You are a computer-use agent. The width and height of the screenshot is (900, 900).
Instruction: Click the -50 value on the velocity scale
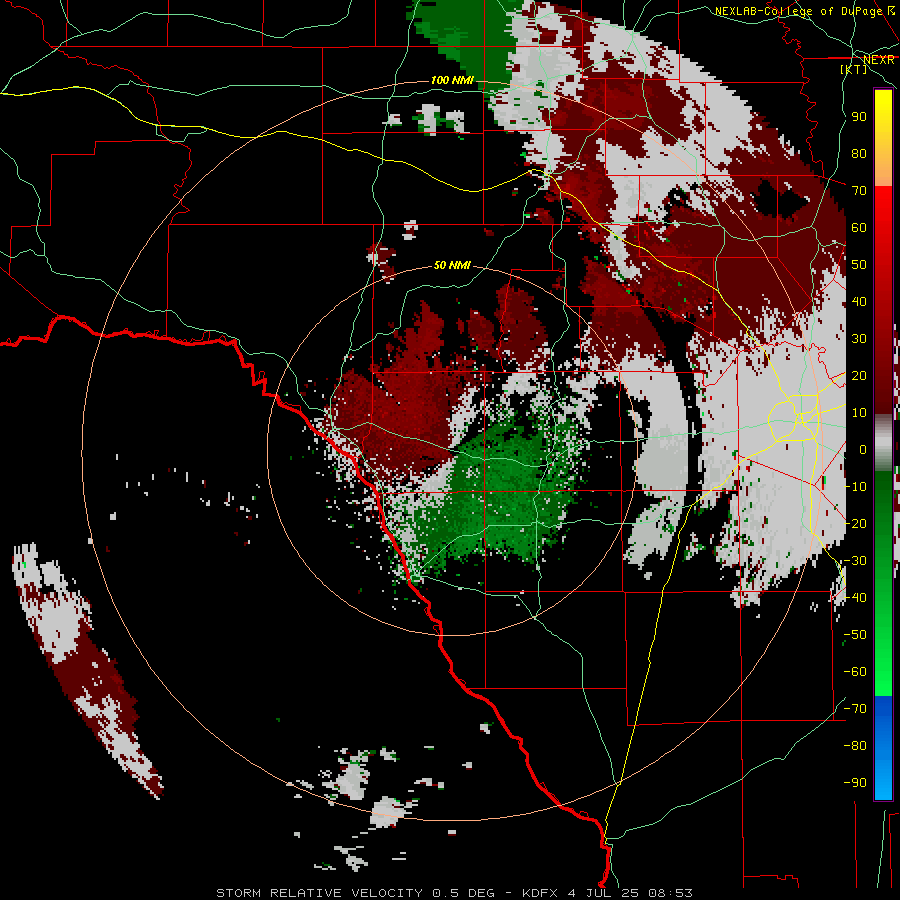point(855,635)
